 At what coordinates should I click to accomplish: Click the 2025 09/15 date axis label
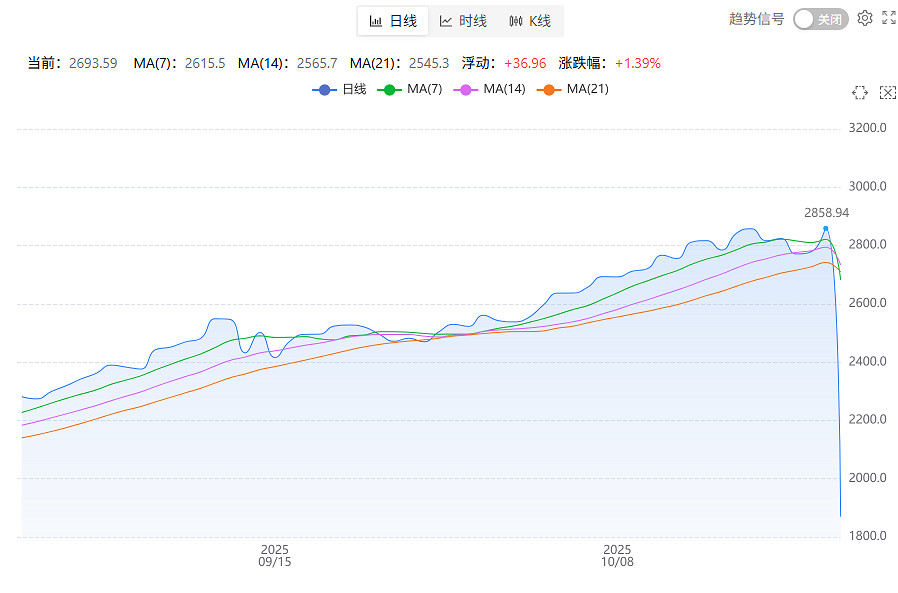pos(275,556)
